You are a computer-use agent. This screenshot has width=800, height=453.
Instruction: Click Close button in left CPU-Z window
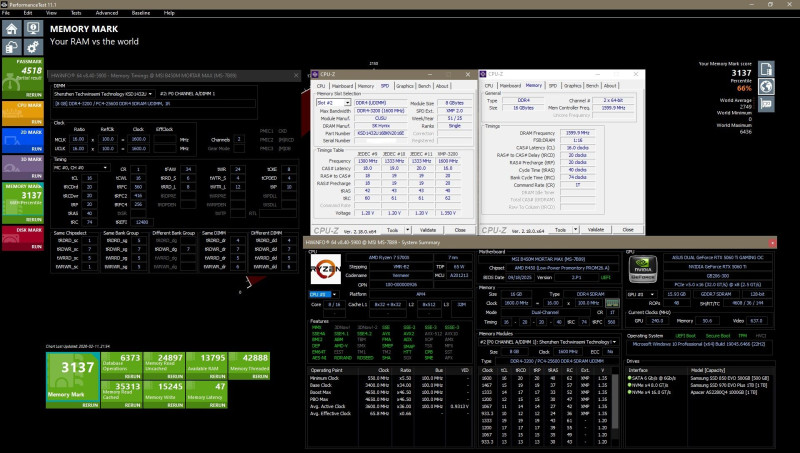(460, 230)
